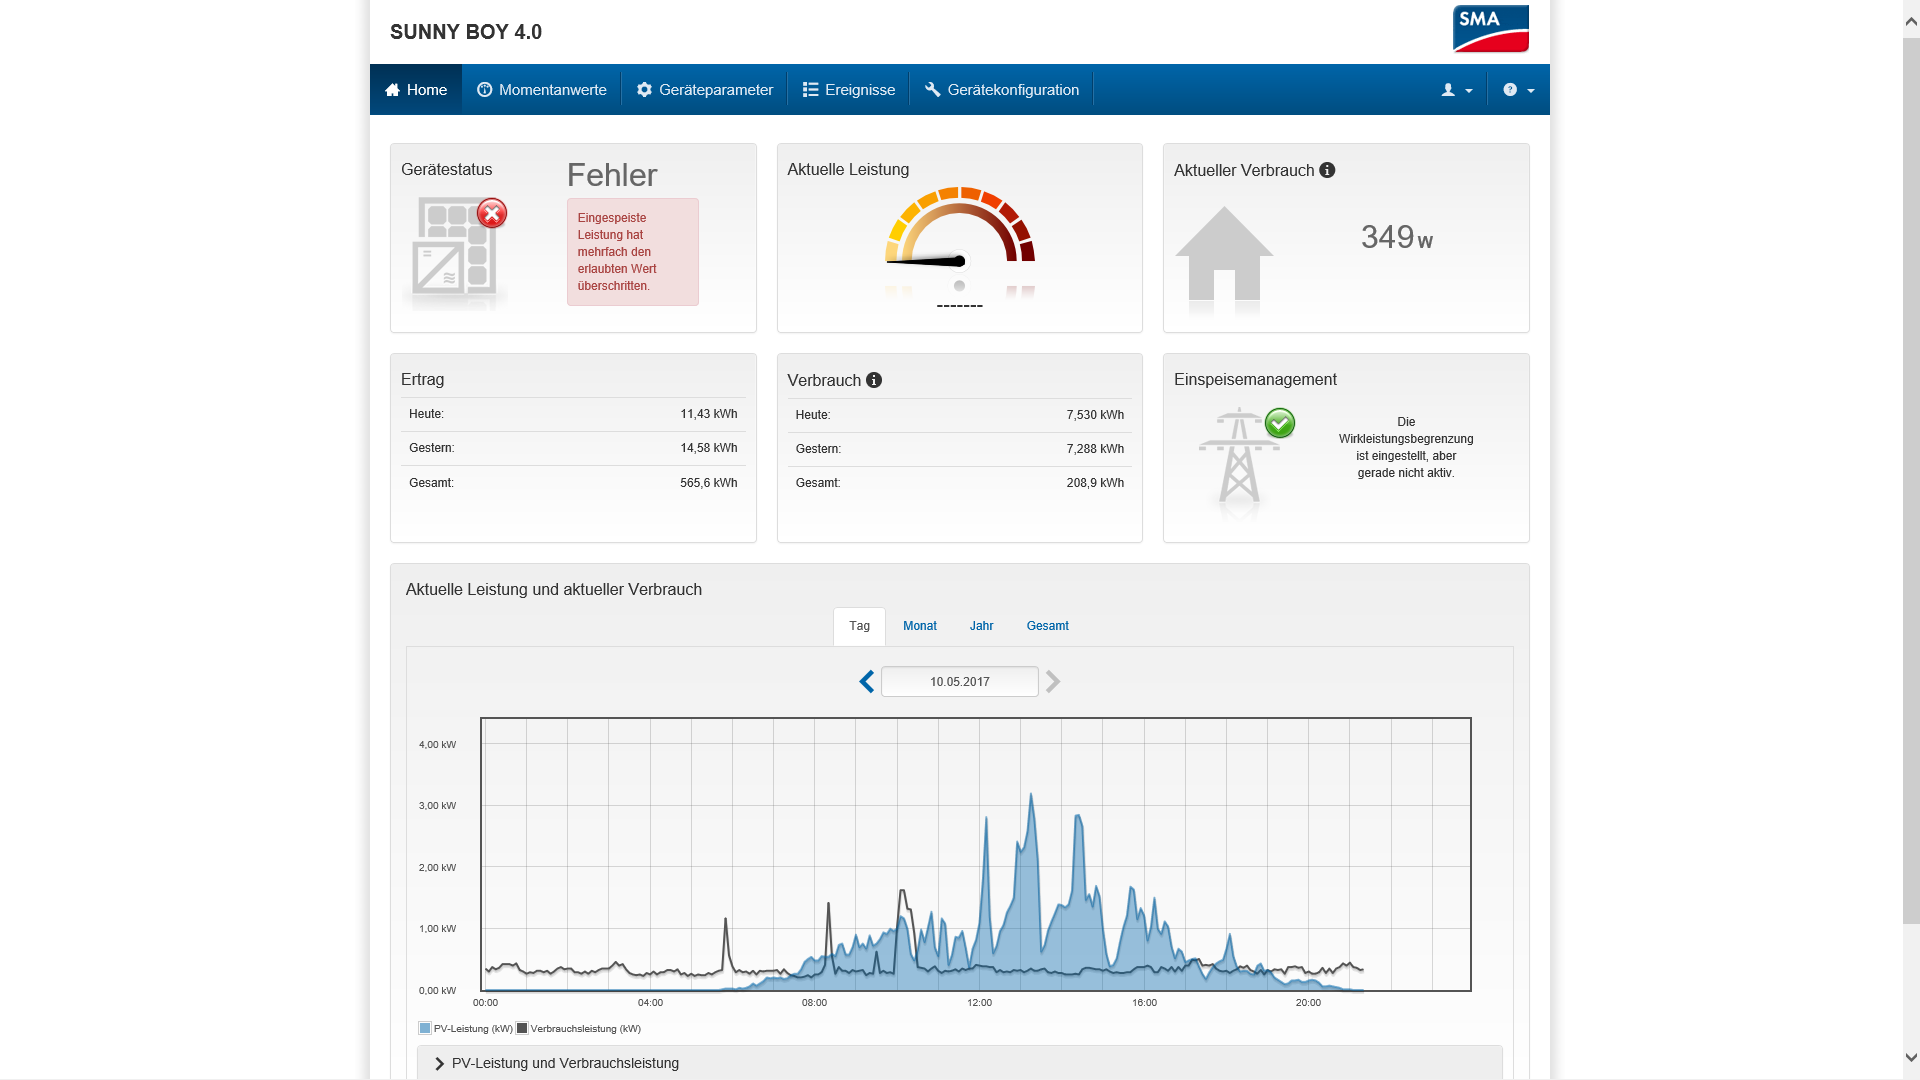This screenshot has height=1080, width=1920.
Task: Select the Gesamt chart tab
Action: point(1047,626)
